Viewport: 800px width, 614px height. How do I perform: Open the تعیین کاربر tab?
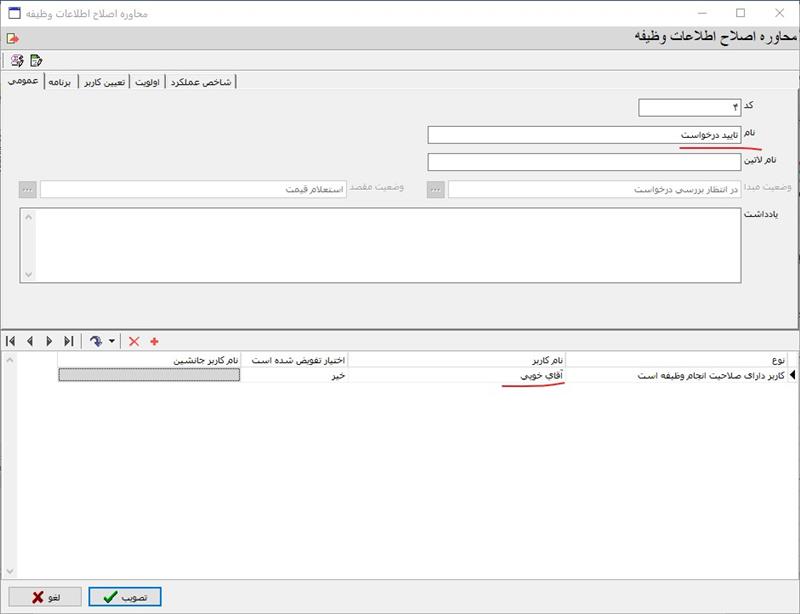point(103,81)
